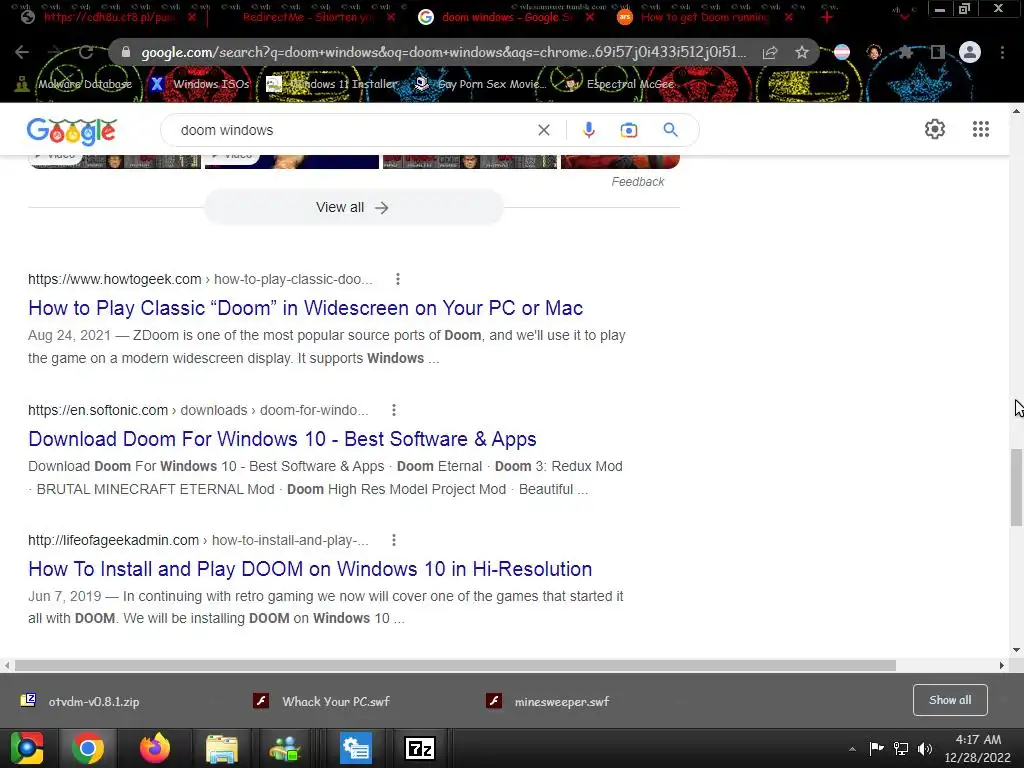
Task: Open options for the howtogeek.com result
Action: (398, 279)
